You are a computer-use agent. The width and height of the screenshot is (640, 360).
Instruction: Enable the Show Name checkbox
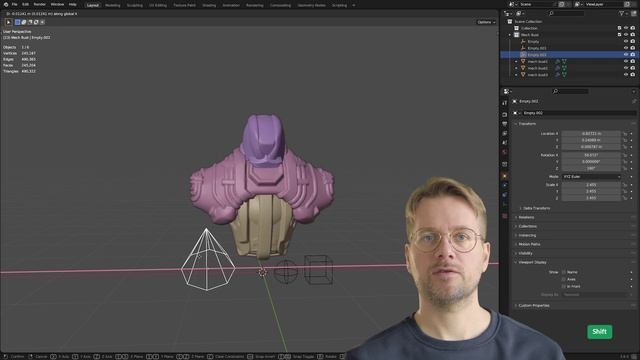pos(564,272)
